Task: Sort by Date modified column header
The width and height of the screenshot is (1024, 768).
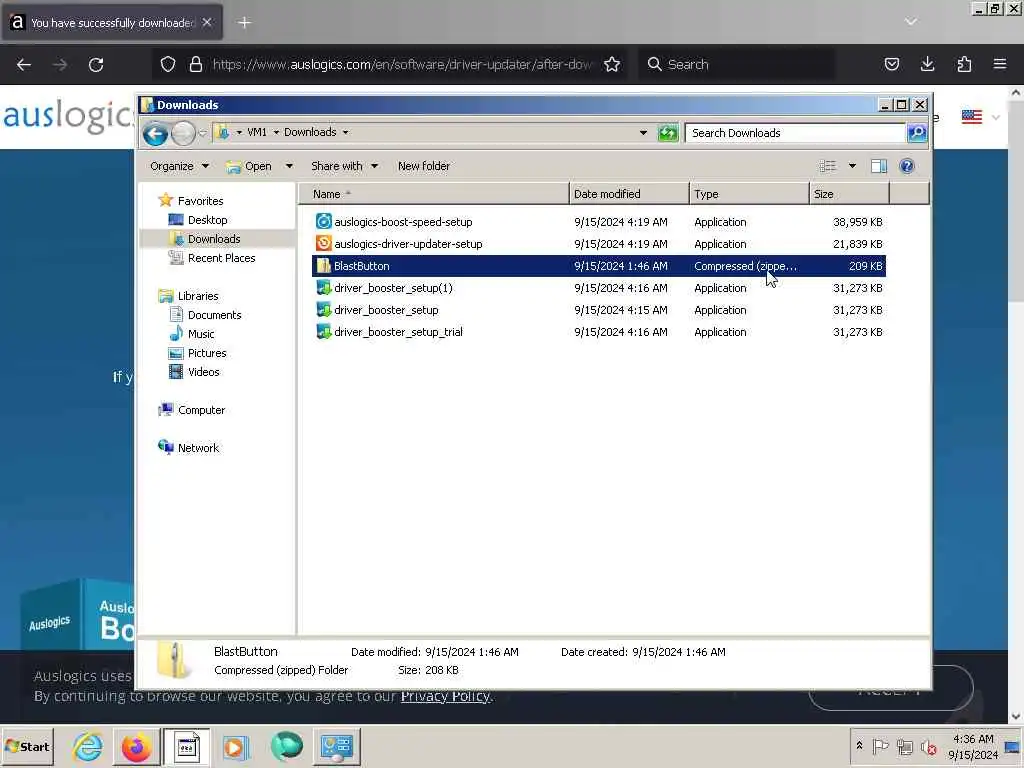Action: point(629,194)
